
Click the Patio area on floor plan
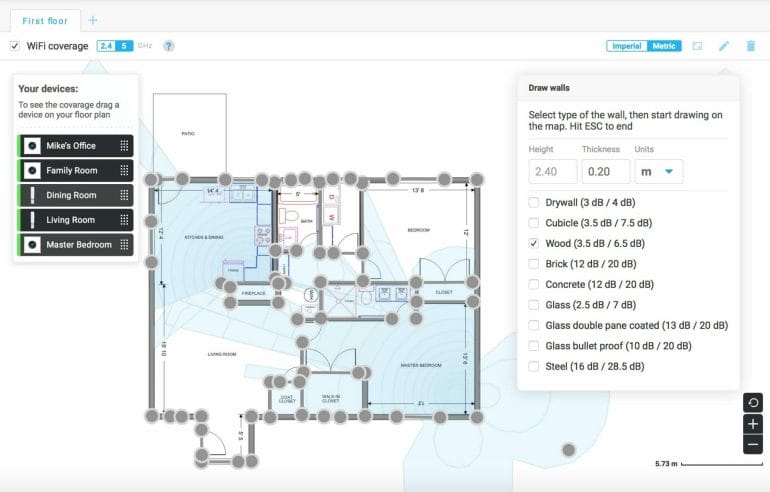[x=189, y=133]
